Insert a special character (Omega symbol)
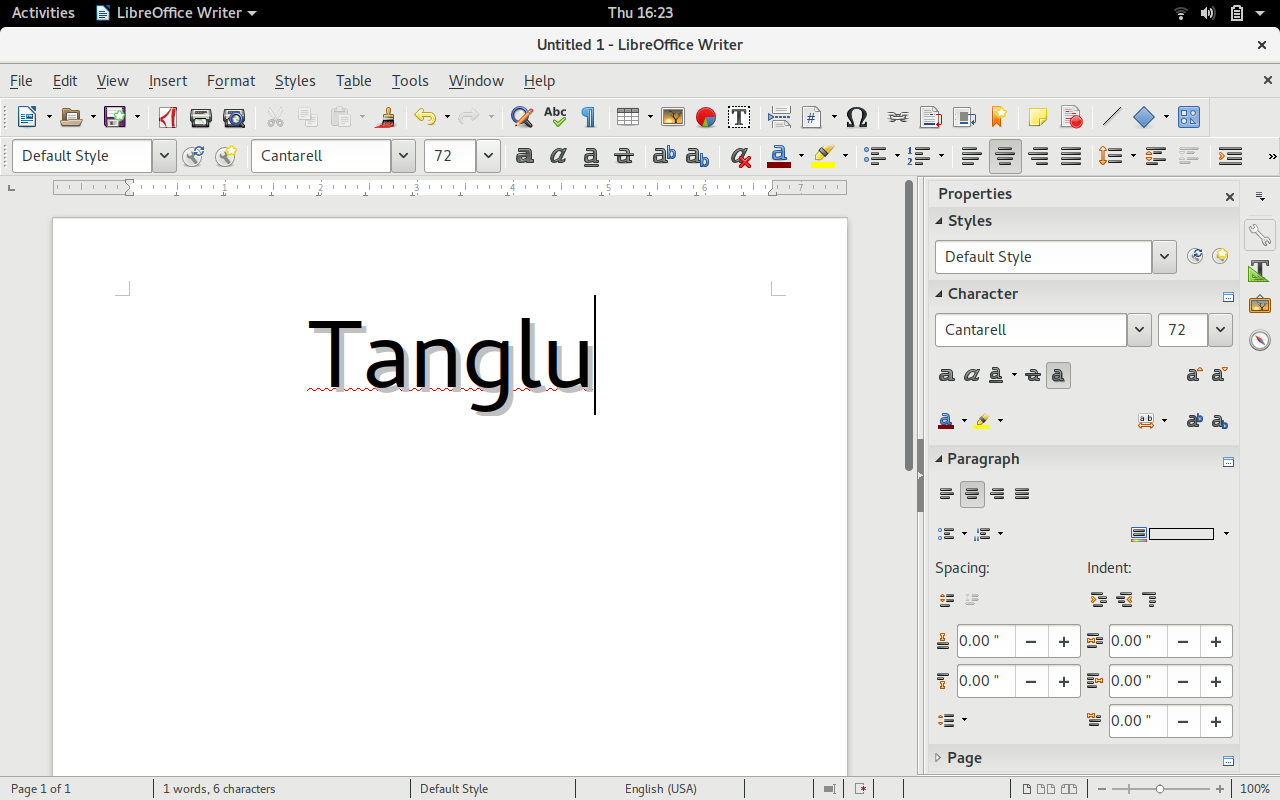Viewport: 1280px width, 800px height. point(856,117)
